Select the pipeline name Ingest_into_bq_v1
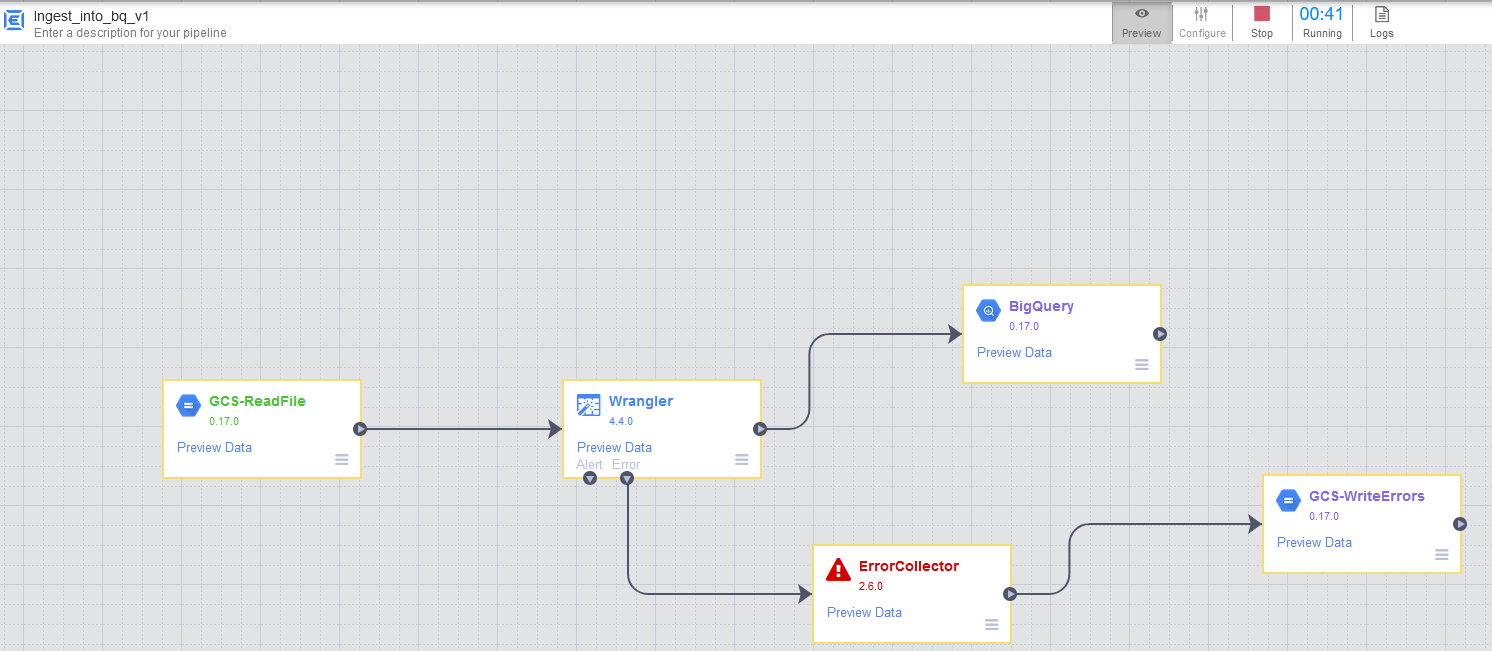 pos(91,16)
